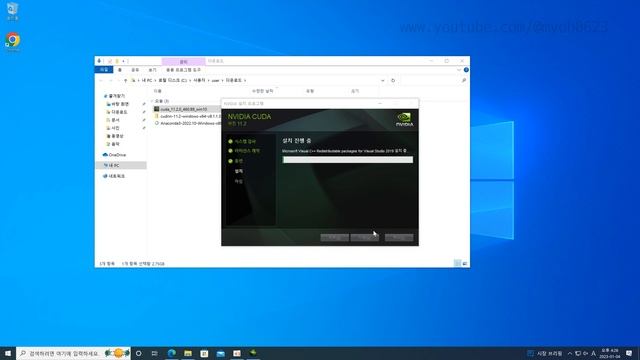The width and height of the screenshot is (640, 360).
Task: Open the address bar history dropdown
Action: [382, 81]
